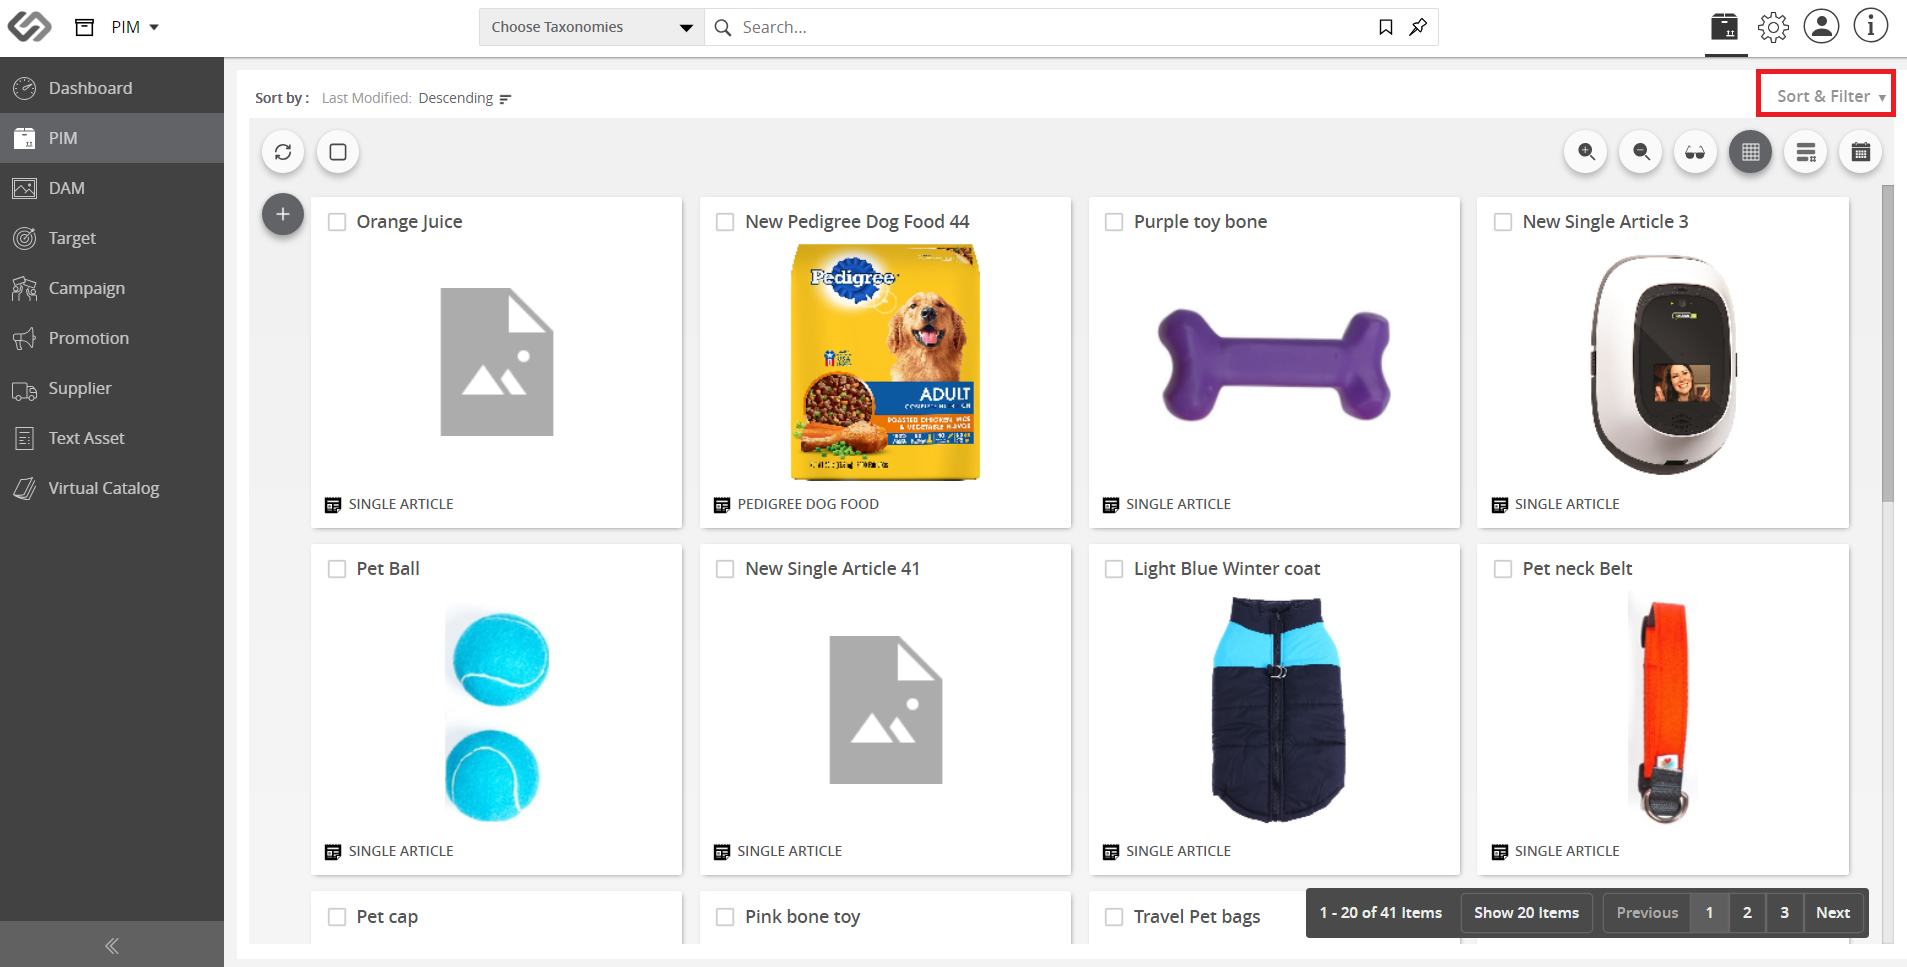Image resolution: width=1907 pixels, height=967 pixels.
Task: Switch to grid view
Action: tap(1751, 152)
